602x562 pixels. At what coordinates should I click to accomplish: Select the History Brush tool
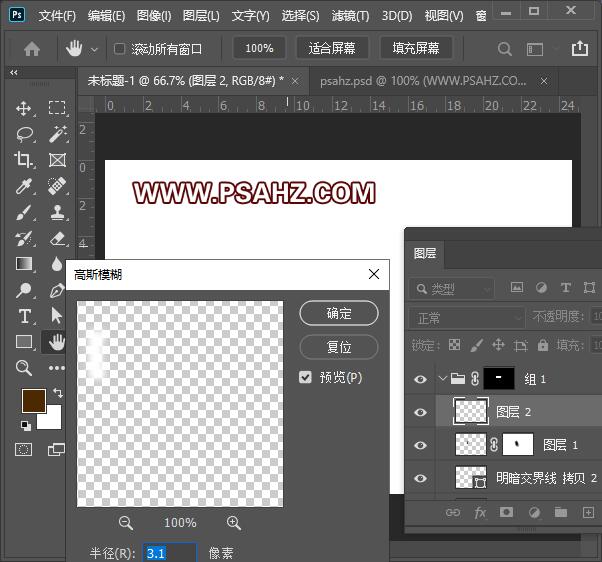tap(24, 238)
